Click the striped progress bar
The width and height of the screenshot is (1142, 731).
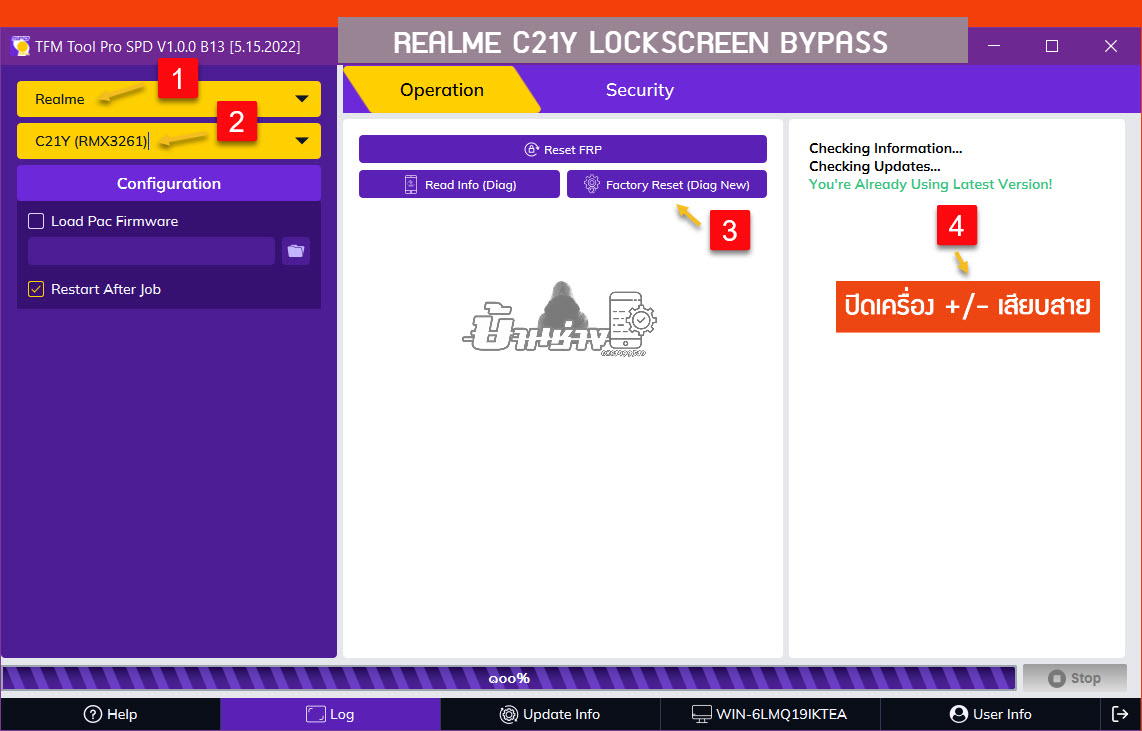click(509, 678)
